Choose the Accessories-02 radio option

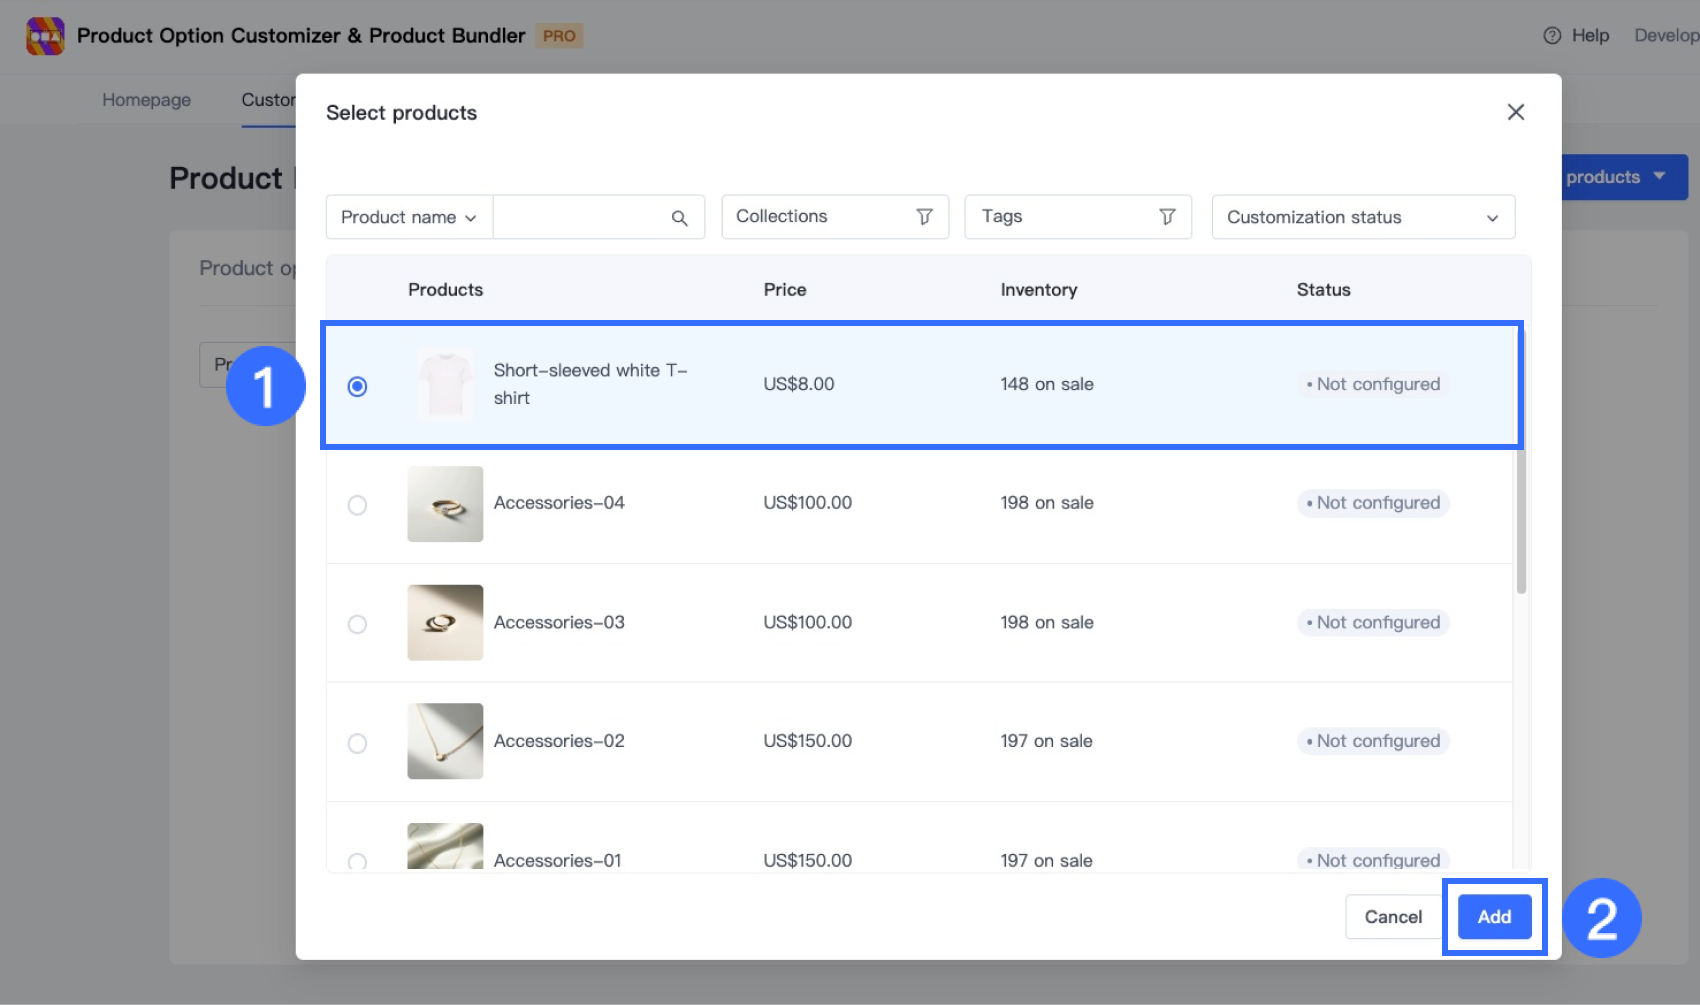tap(357, 743)
